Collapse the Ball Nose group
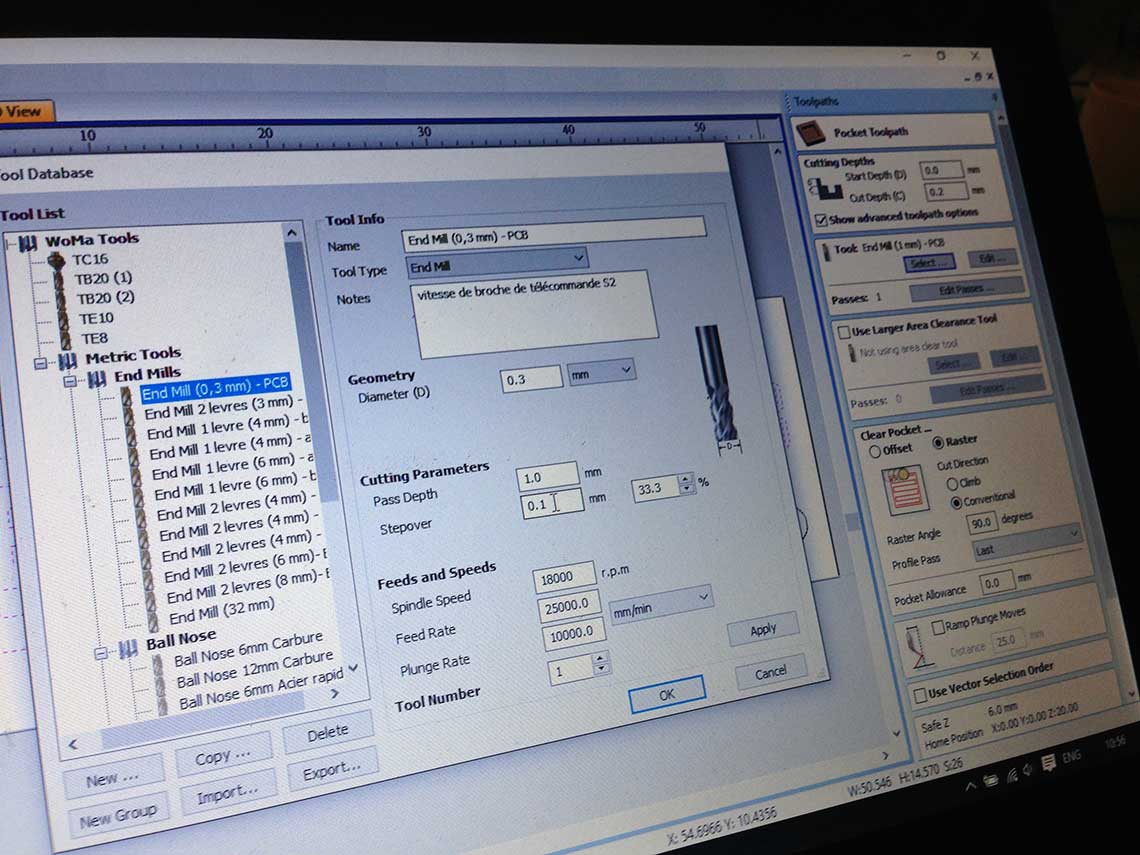1140x855 pixels. pos(101,653)
